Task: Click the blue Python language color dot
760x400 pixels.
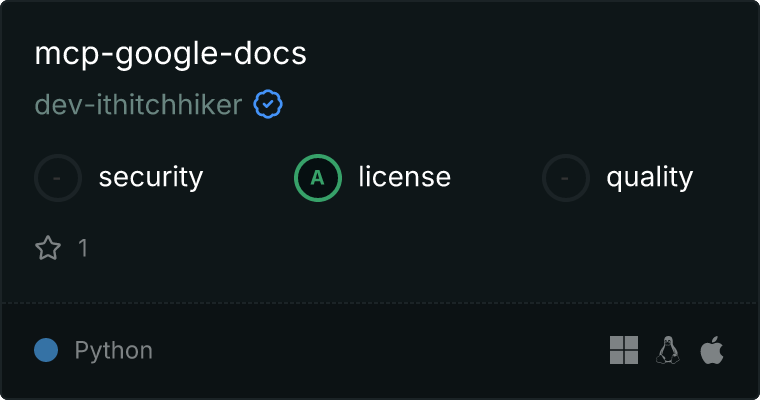Action: coord(46,350)
